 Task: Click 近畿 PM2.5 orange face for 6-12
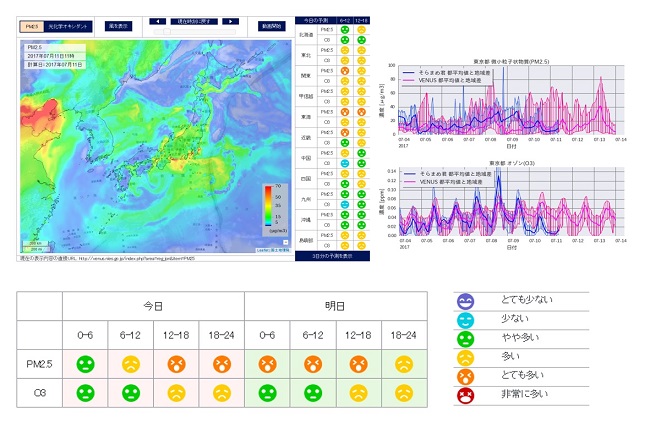(344, 133)
